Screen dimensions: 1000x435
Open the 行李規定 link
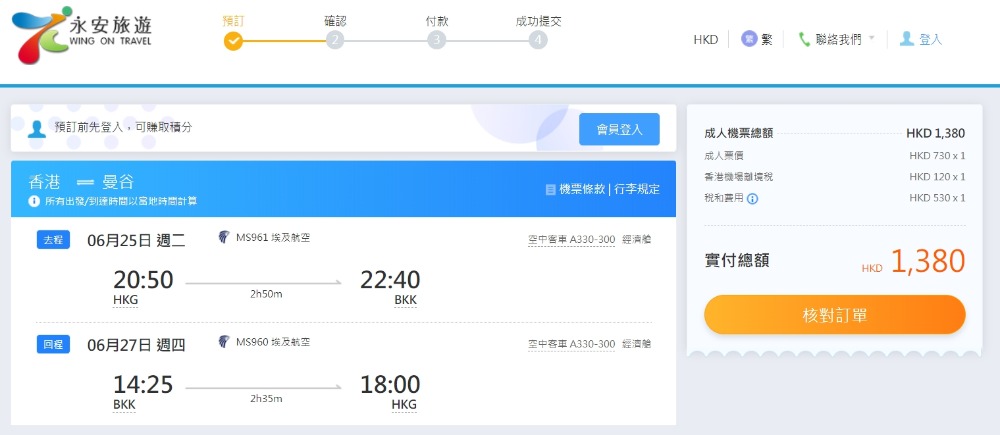[636, 189]
